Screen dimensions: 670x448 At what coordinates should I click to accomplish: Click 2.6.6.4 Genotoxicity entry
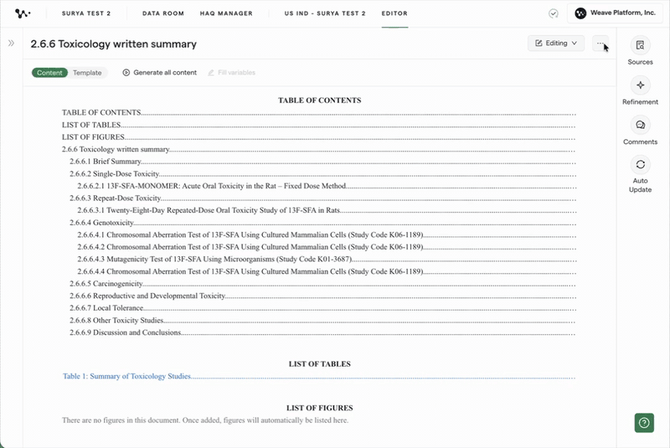tap(323, 223)
